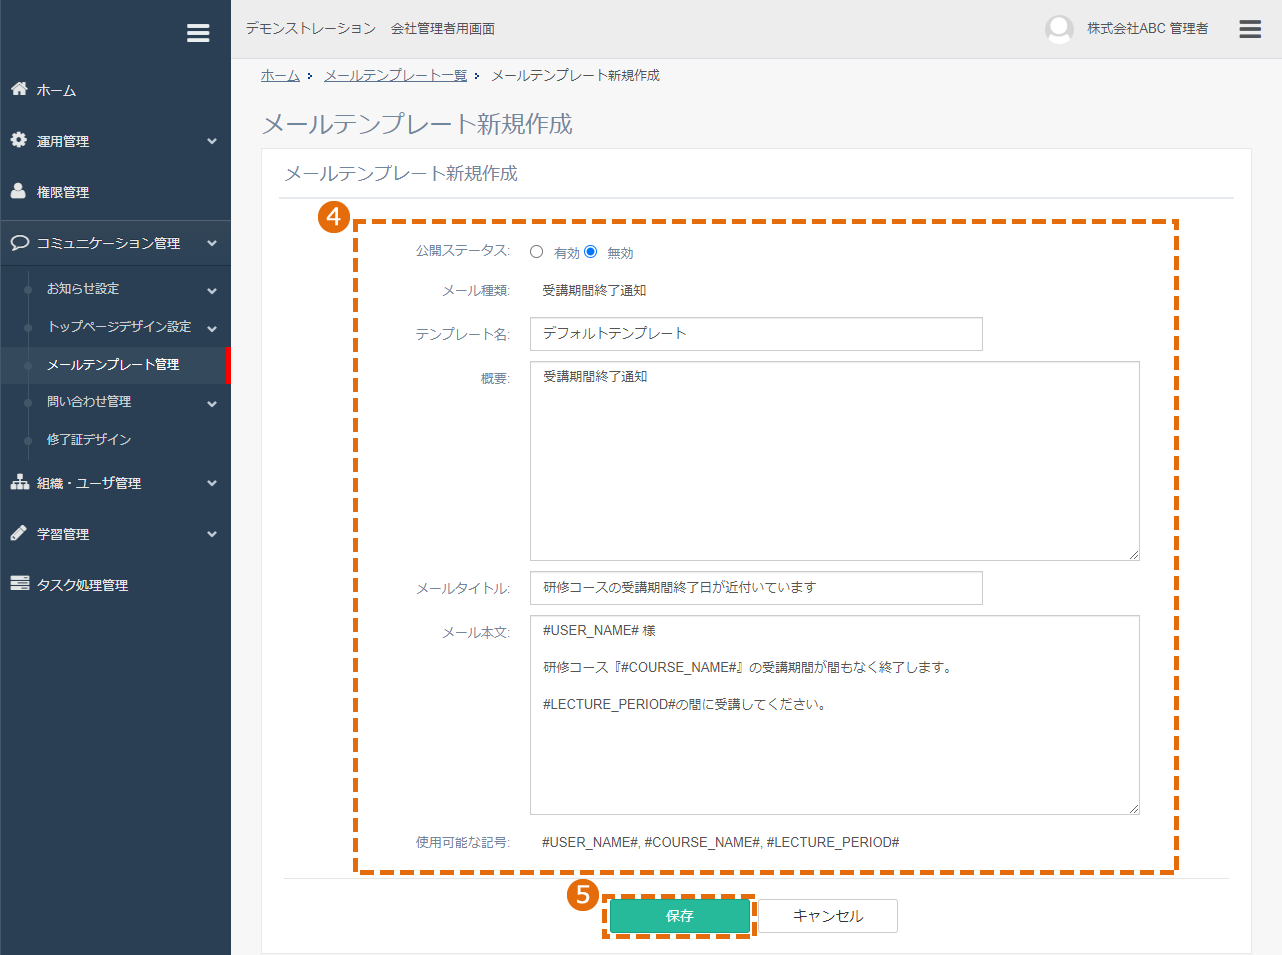Click the user avatar icon
The height and width of the screenshot is (955, 1282).
1059,29
